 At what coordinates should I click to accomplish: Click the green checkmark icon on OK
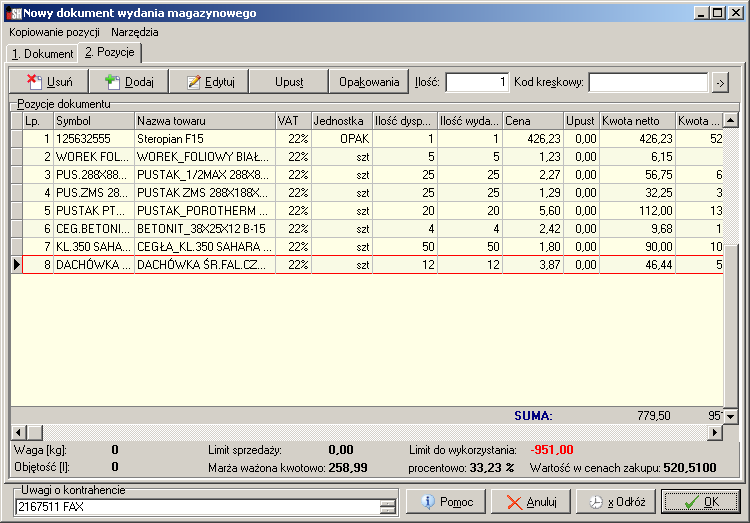(692, 502)
